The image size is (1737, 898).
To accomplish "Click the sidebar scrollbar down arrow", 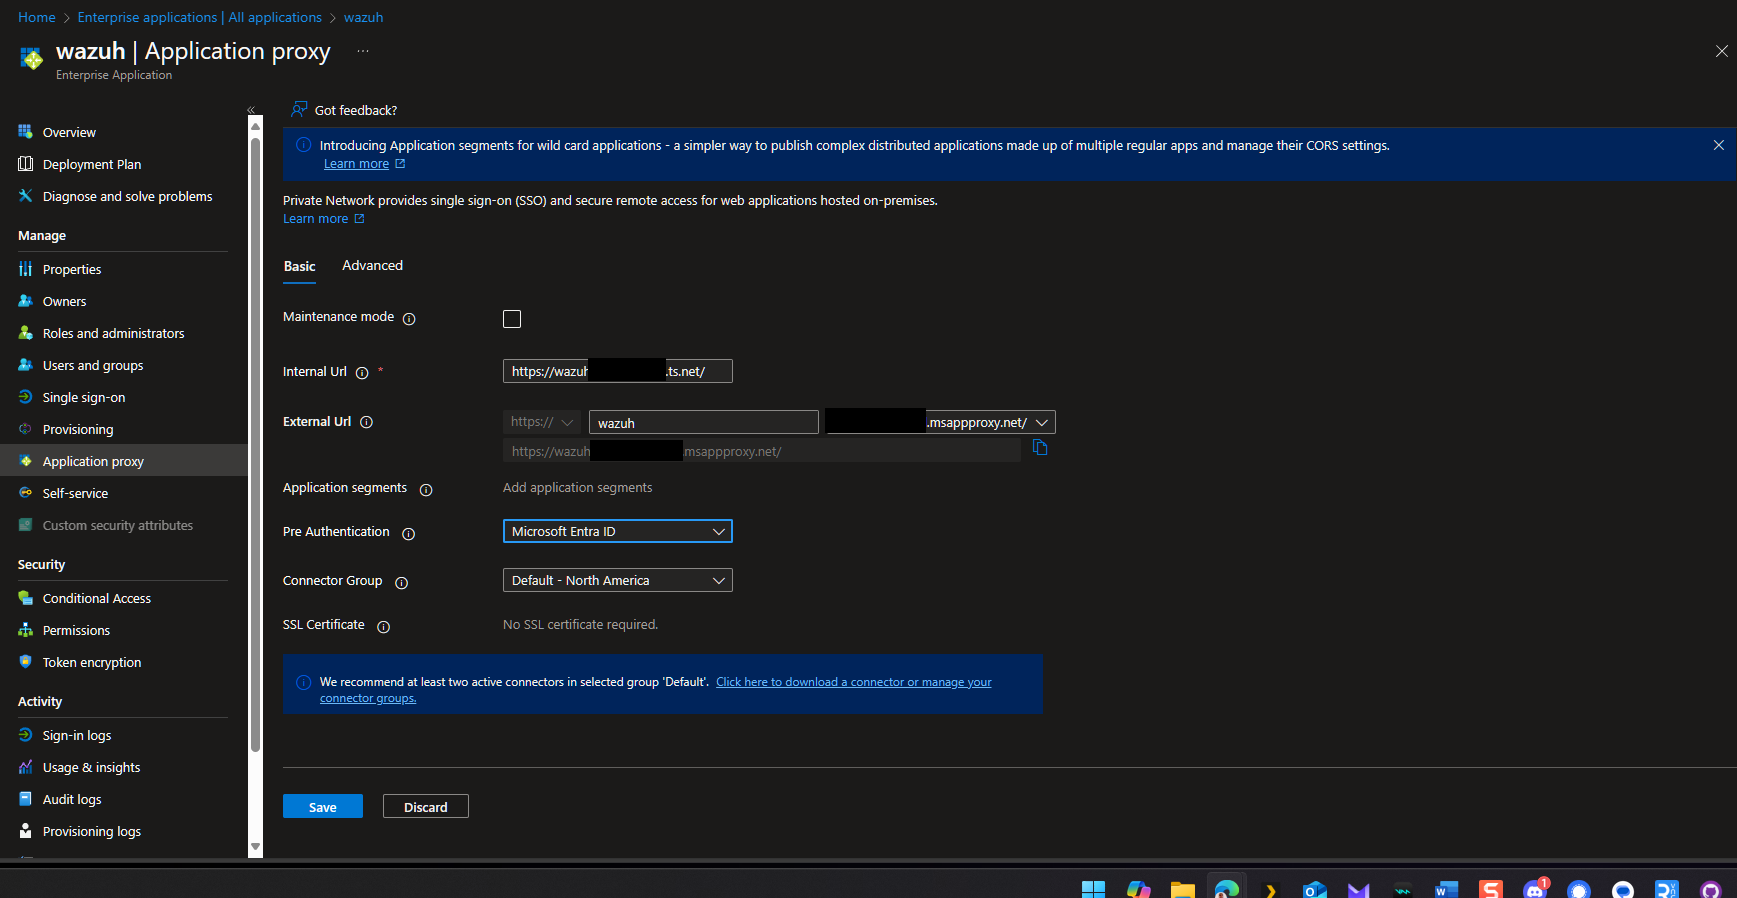I will tap(255, 847).
